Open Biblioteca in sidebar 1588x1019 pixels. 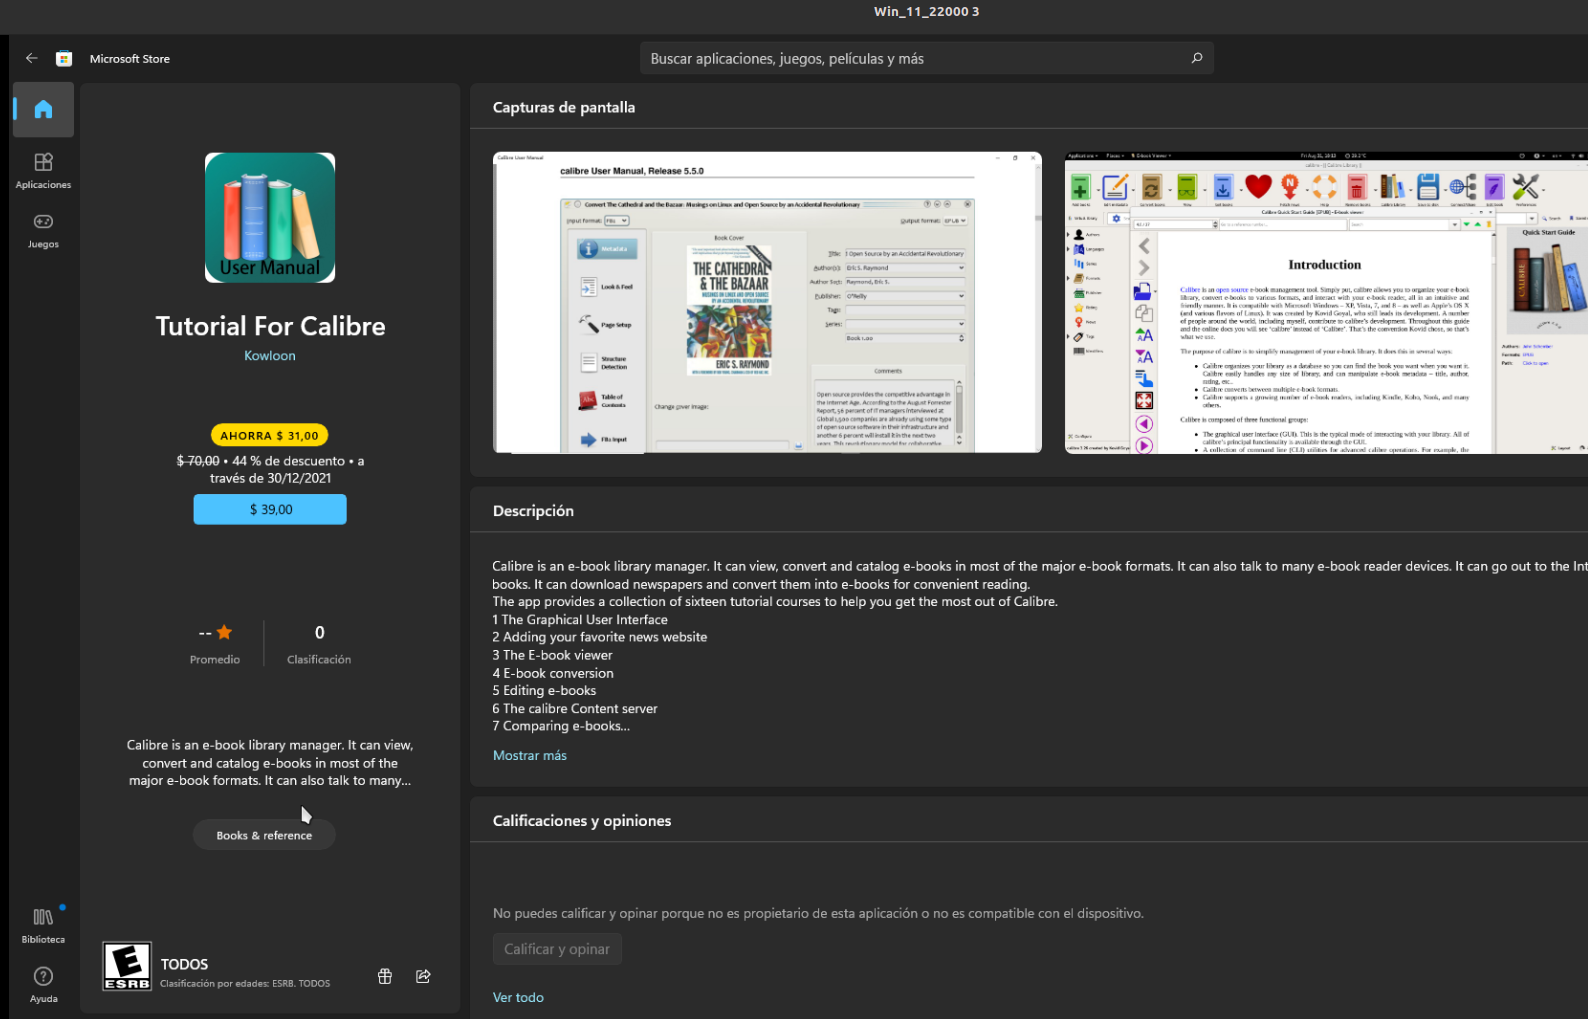pos(43,925)
